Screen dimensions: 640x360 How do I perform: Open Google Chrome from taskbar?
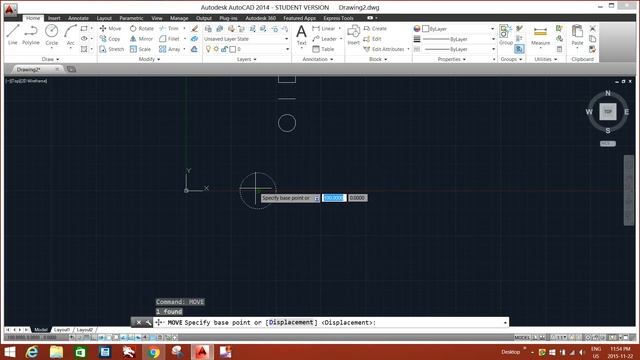click(153, 352)
